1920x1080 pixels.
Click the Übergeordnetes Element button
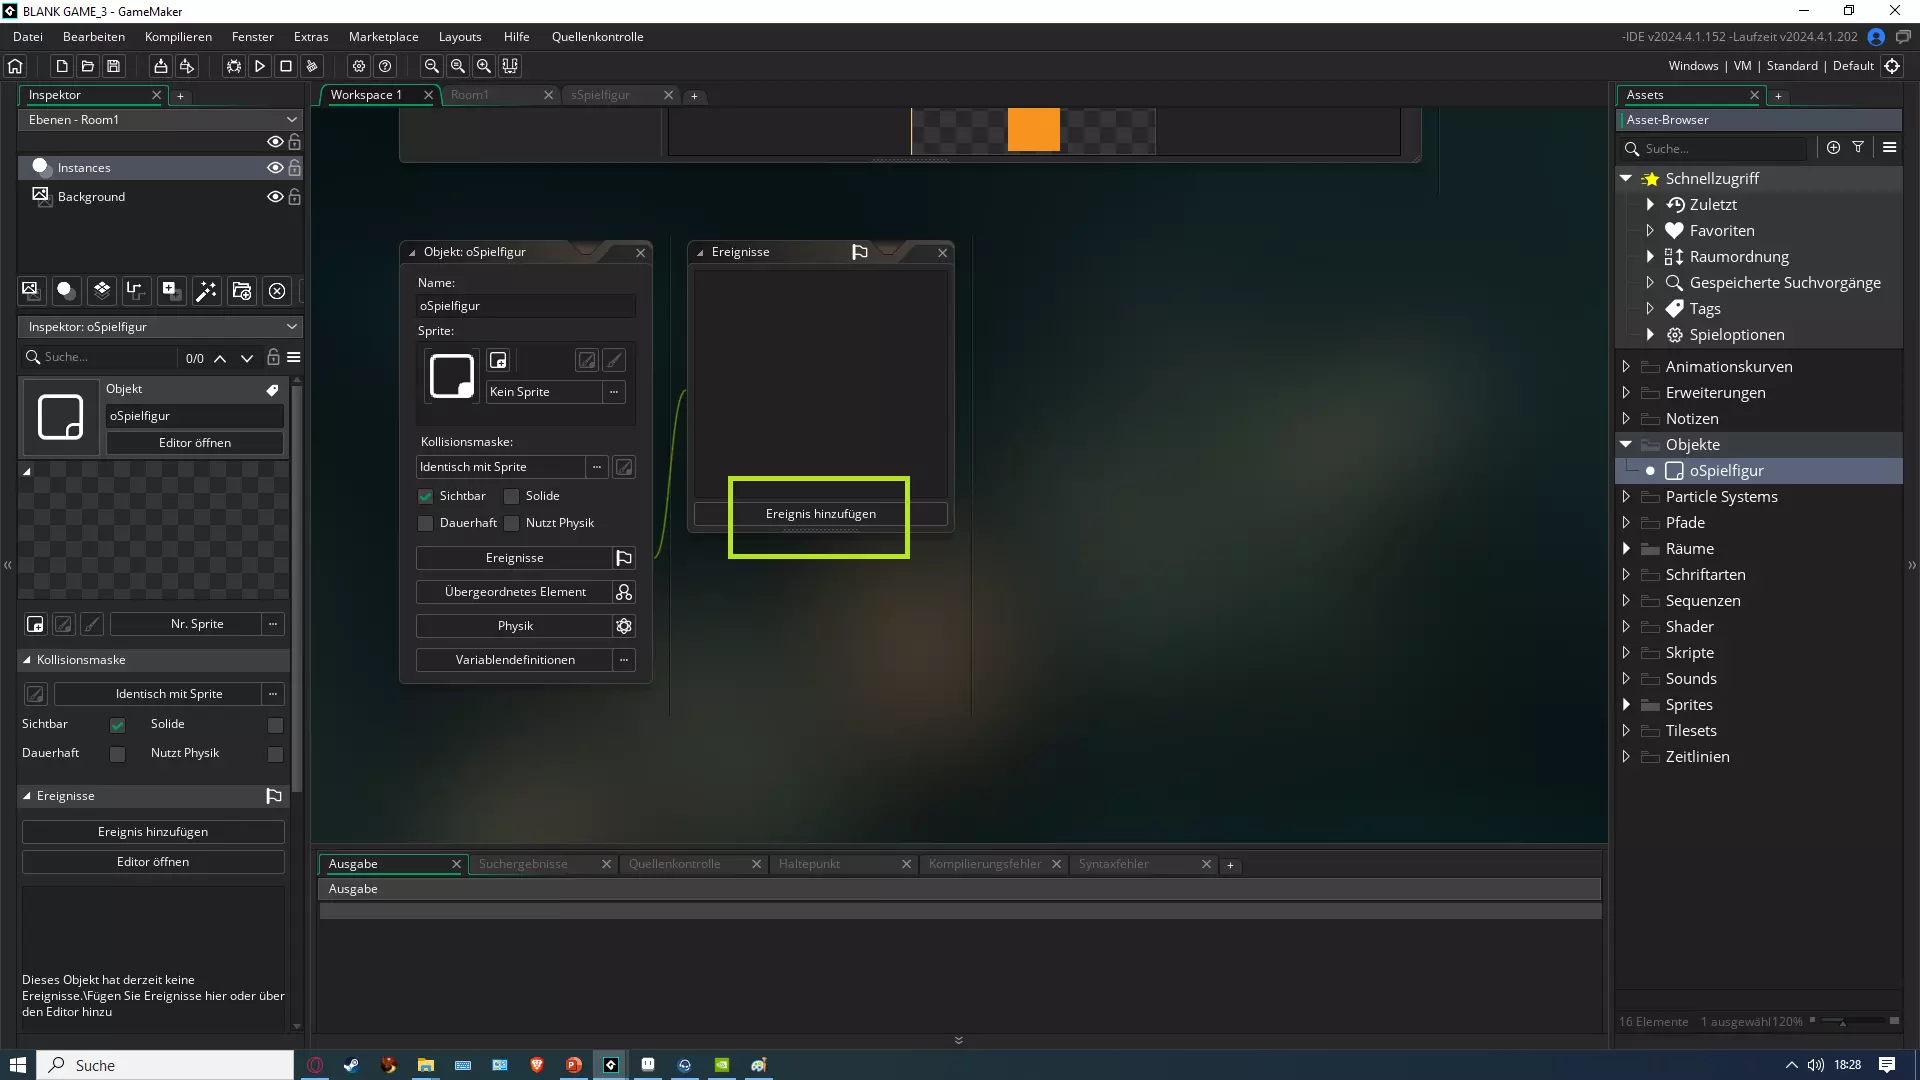515,592
